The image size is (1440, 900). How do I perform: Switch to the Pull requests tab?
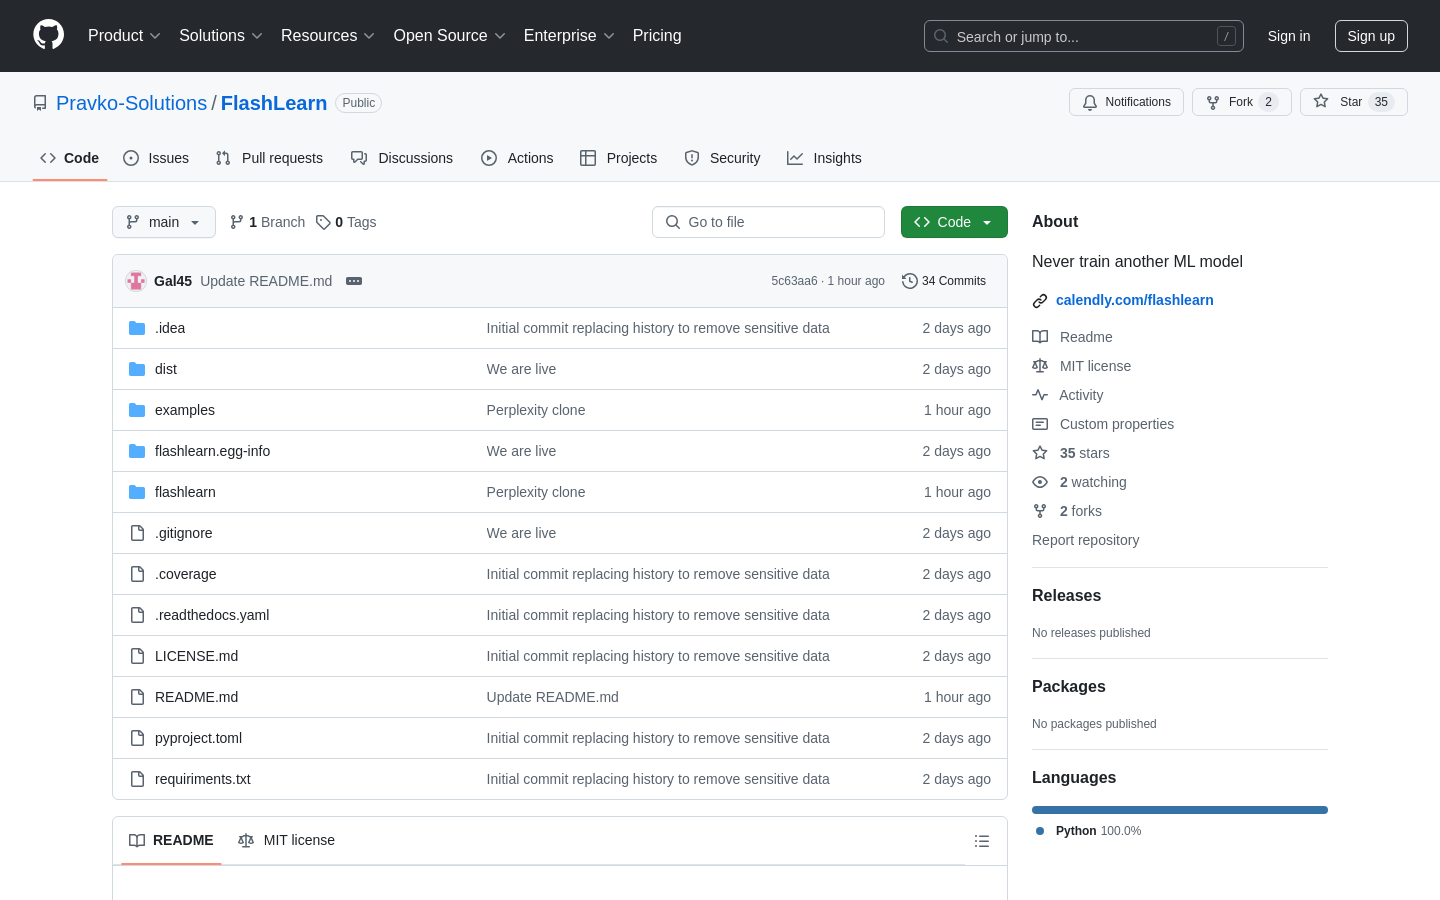(269, 158)
